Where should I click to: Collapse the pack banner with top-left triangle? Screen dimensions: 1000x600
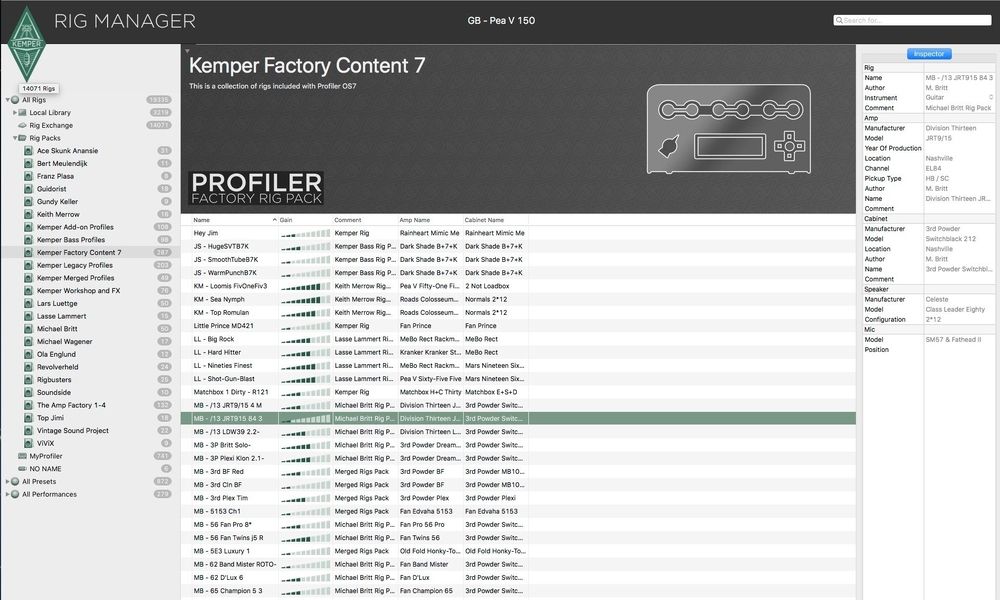(x=187, y=50)
